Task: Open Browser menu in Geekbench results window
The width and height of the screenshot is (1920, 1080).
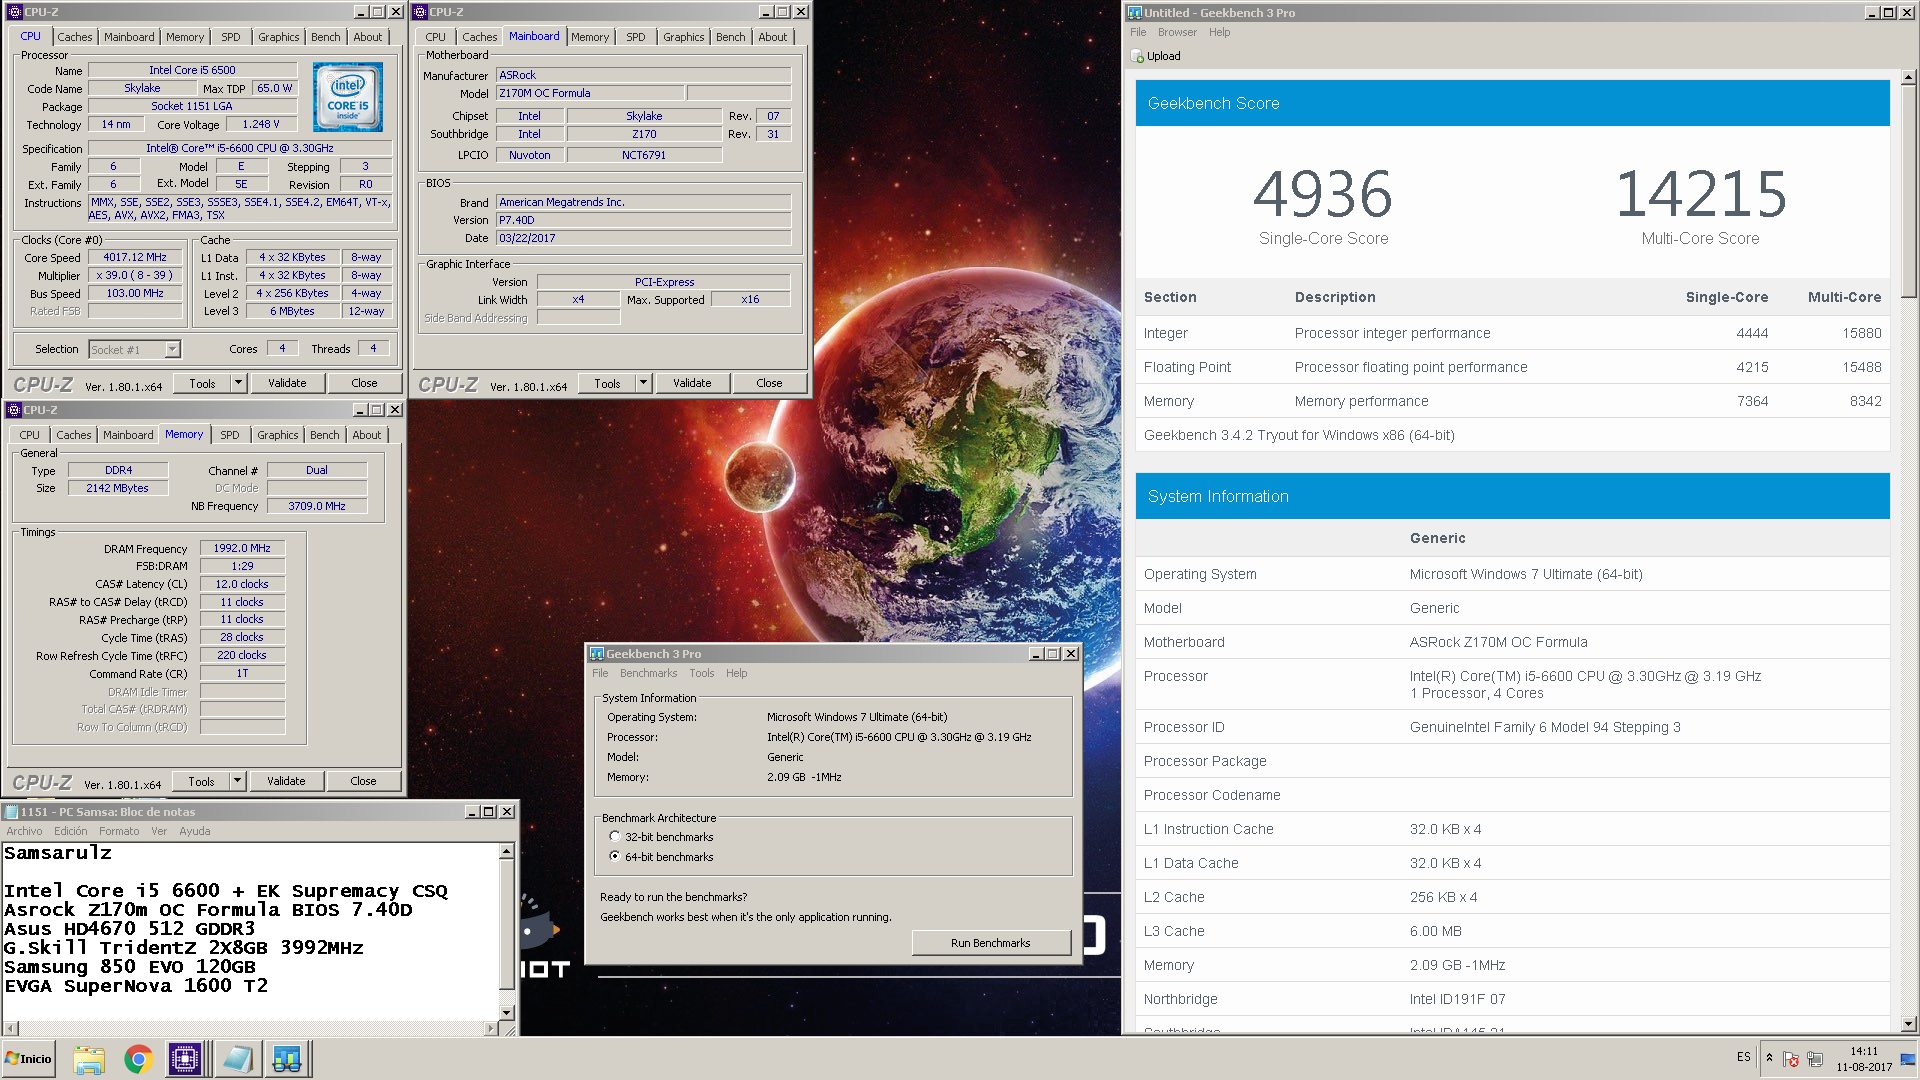Action: click(x=1177, y=32)
